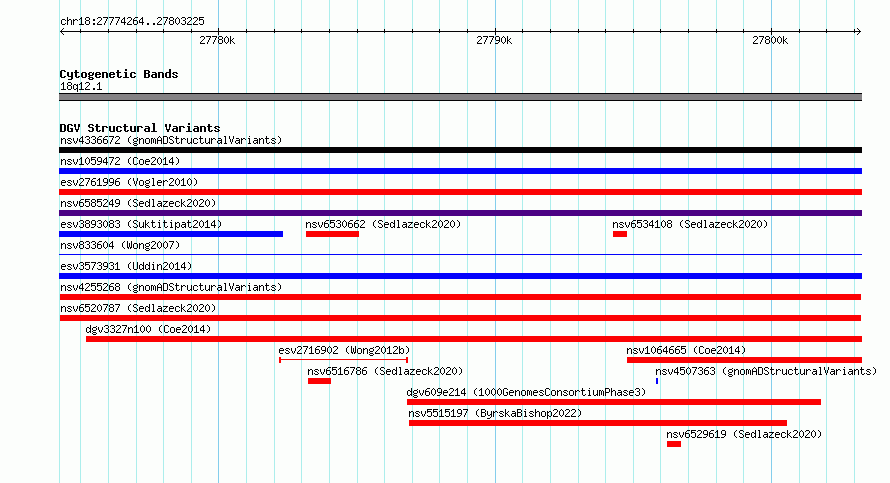The height and width of the screenshot is (483, 890).
Task: Select the red nsv1064665 variant bar
Action: [x=744, y=360]
